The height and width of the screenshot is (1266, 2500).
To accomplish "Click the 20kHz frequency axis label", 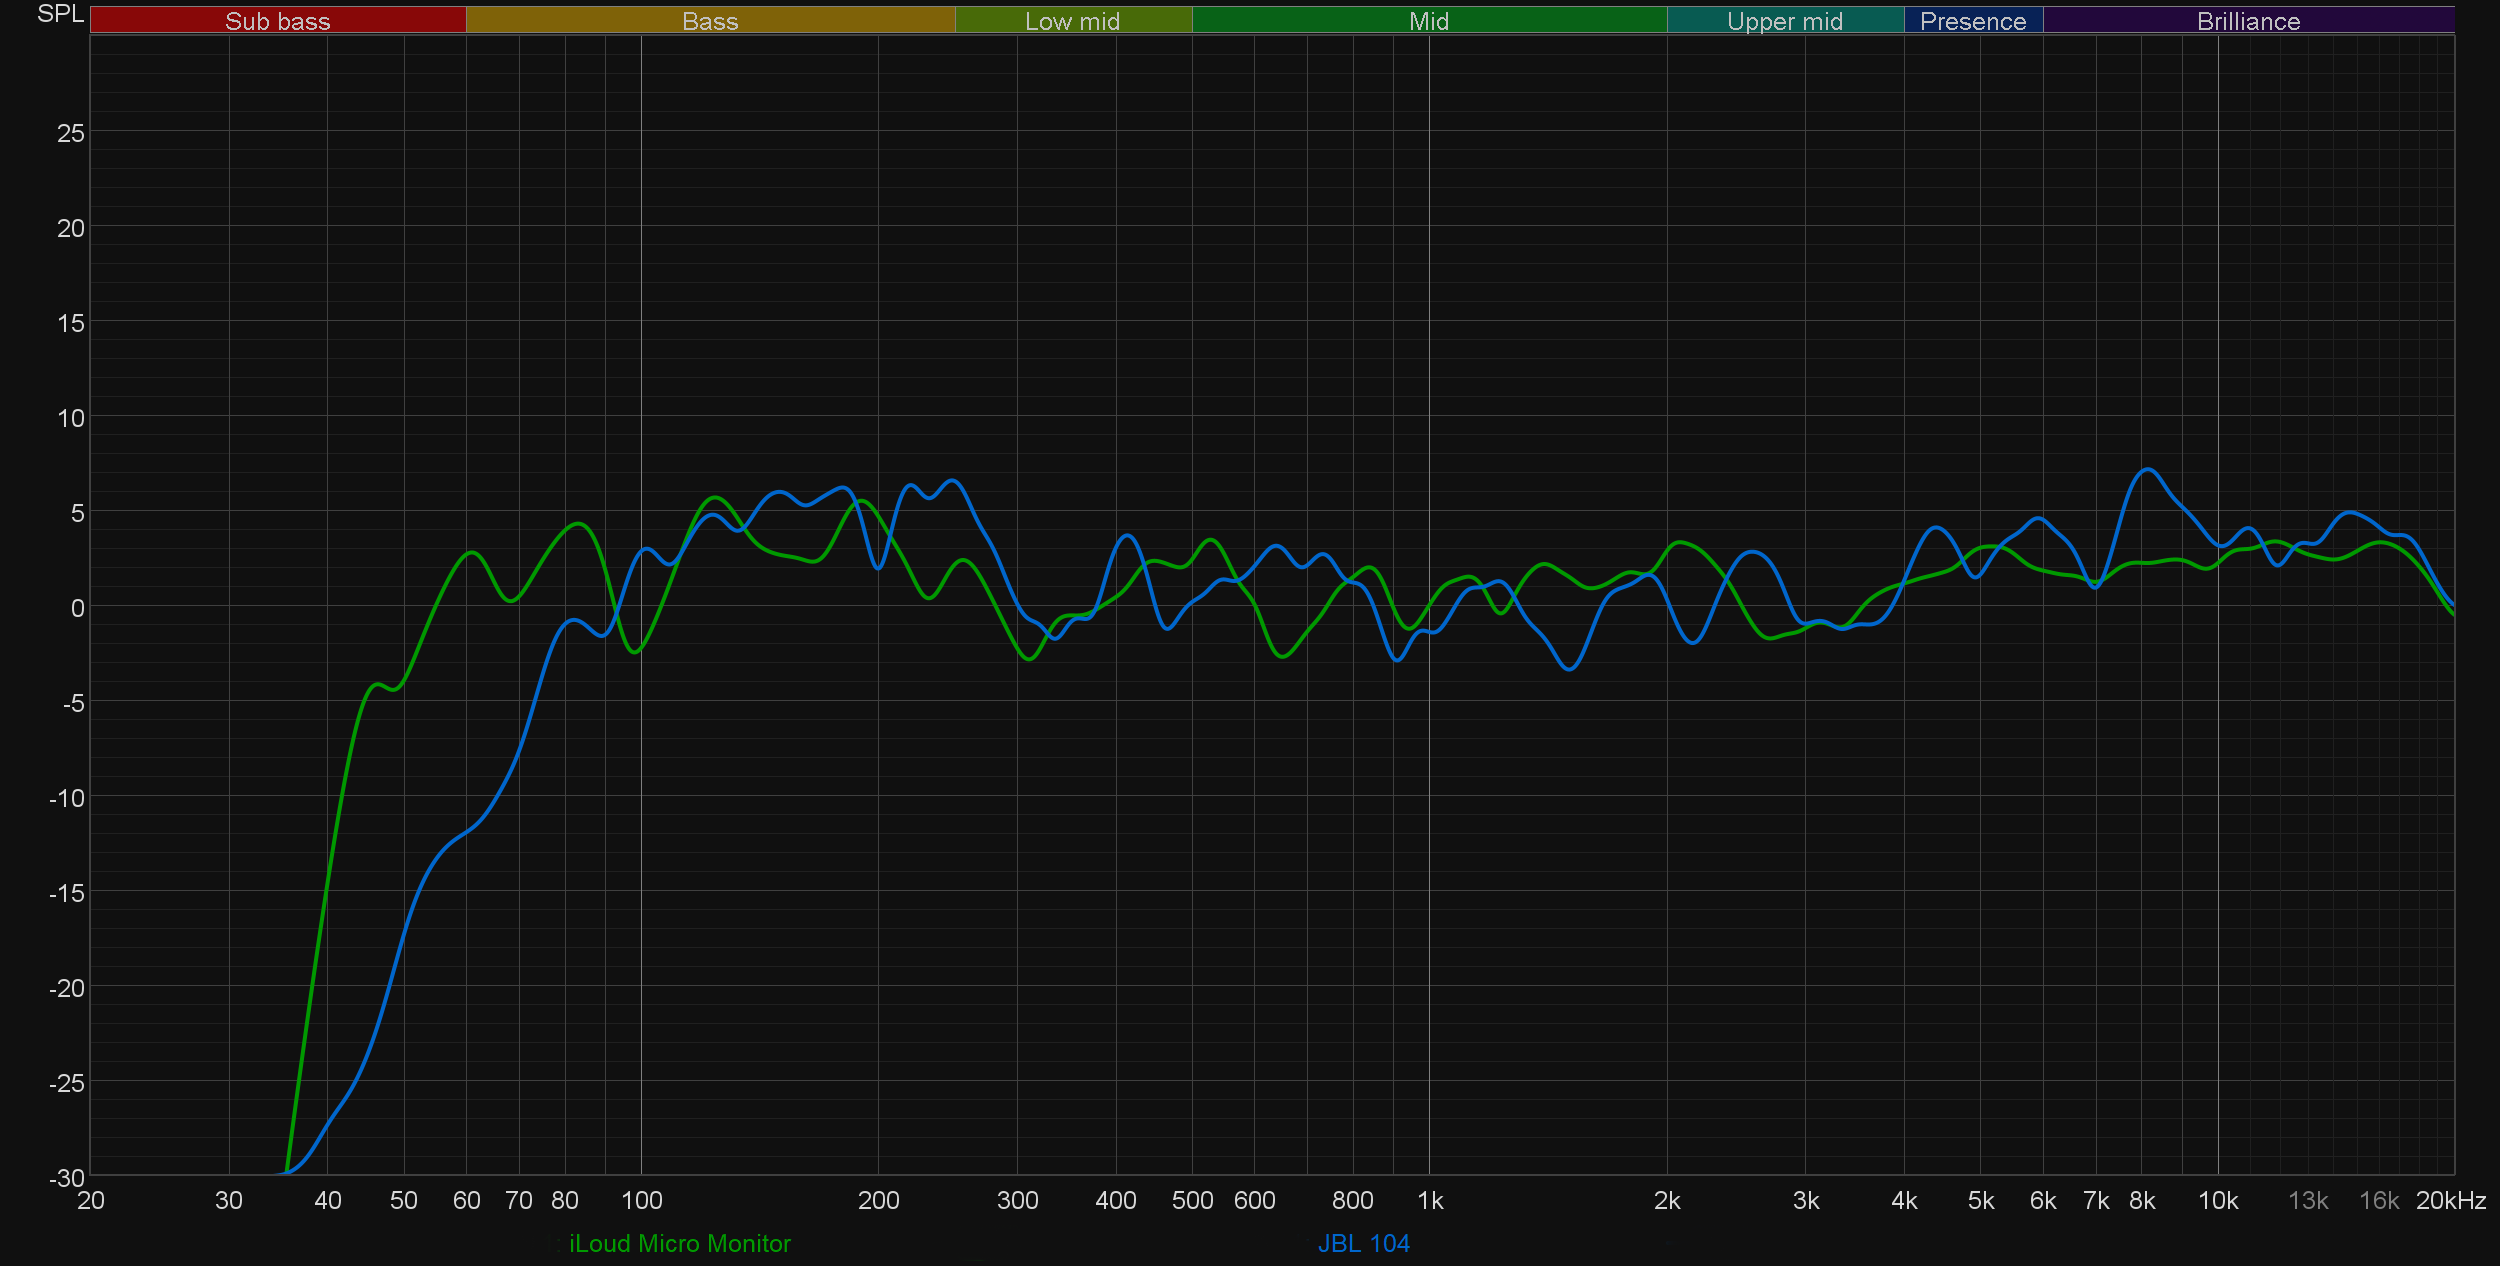I will click(2450, 1200).
